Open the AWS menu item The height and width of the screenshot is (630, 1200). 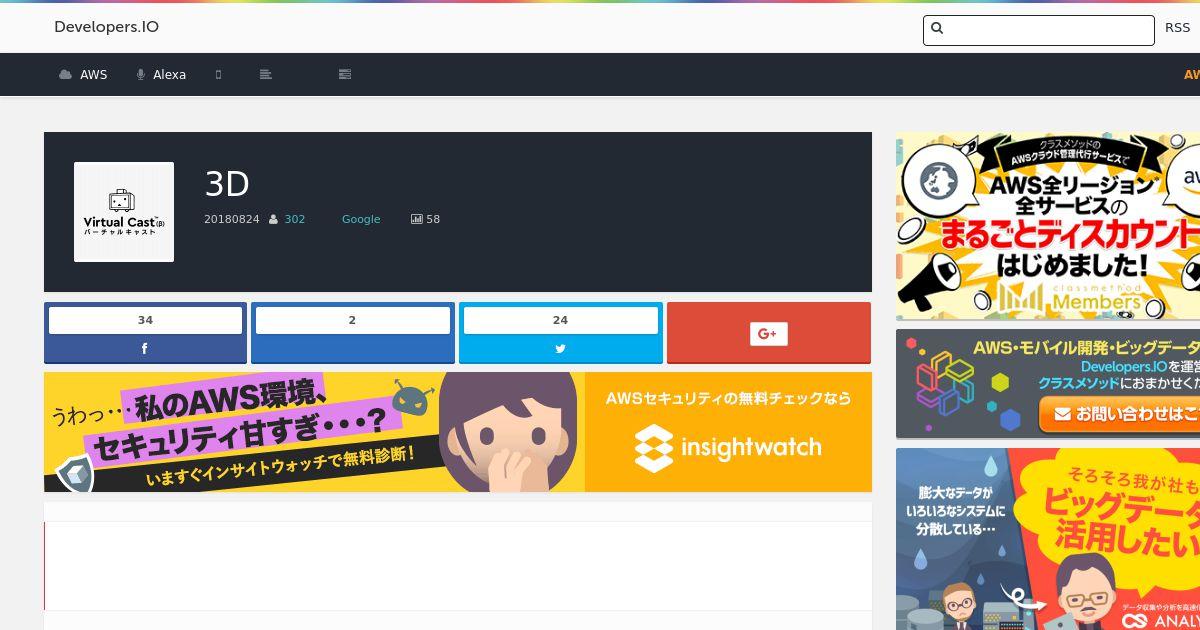coord(93,75)
